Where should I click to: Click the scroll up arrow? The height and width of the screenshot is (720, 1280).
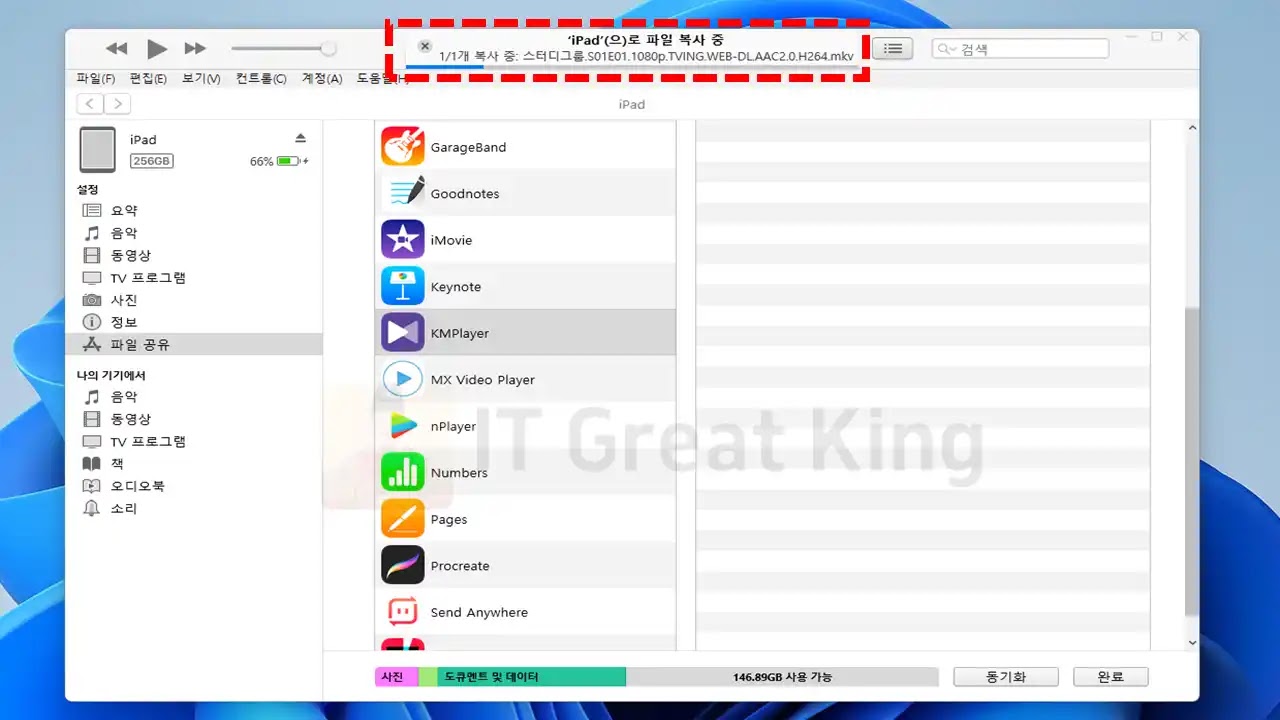tap(1191, 128)
